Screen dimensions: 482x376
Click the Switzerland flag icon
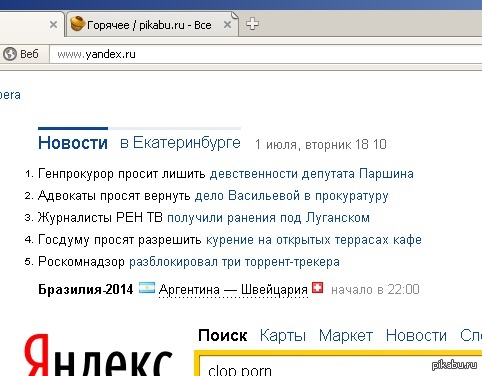[317, 287]
